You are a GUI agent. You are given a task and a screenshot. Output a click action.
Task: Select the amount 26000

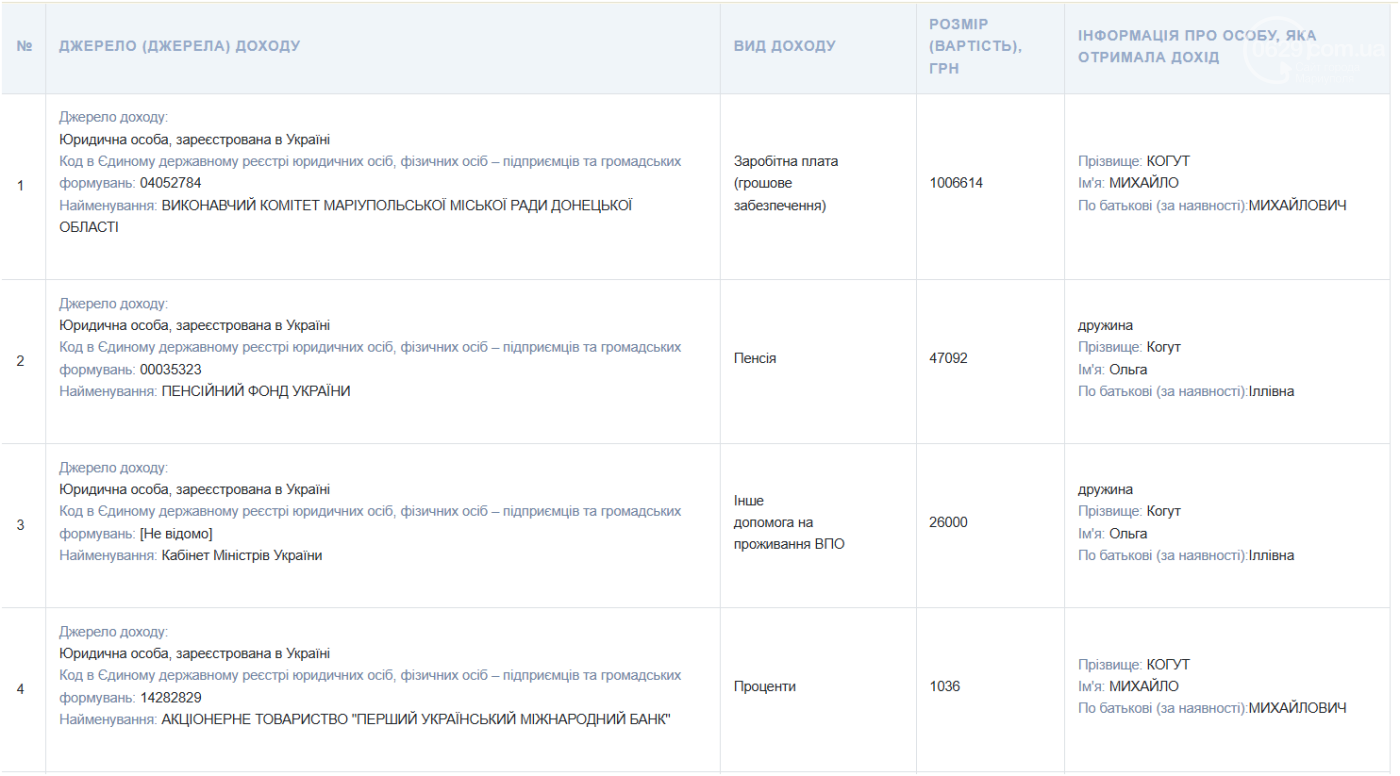[x=948, y=522]
